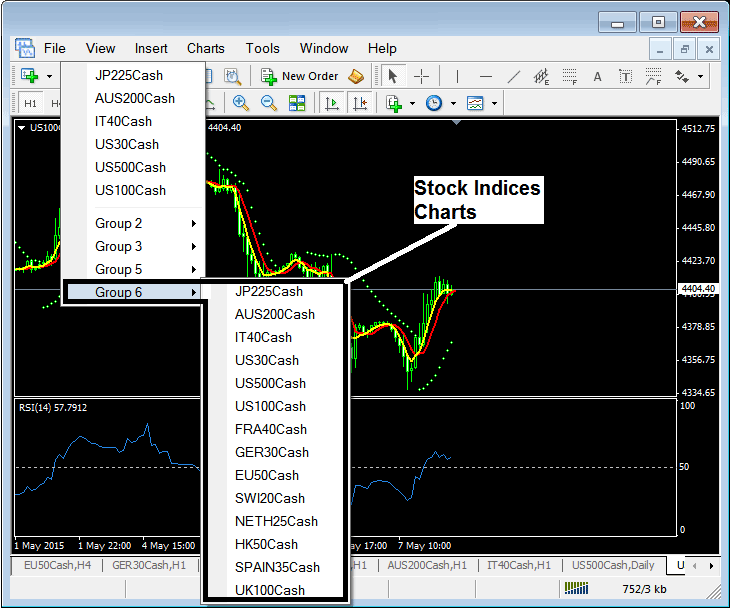The width and height of the screenshot is (730, 608).
Task: Click the MetaTrader application icon in menu bar
Action: pos(25,48)
